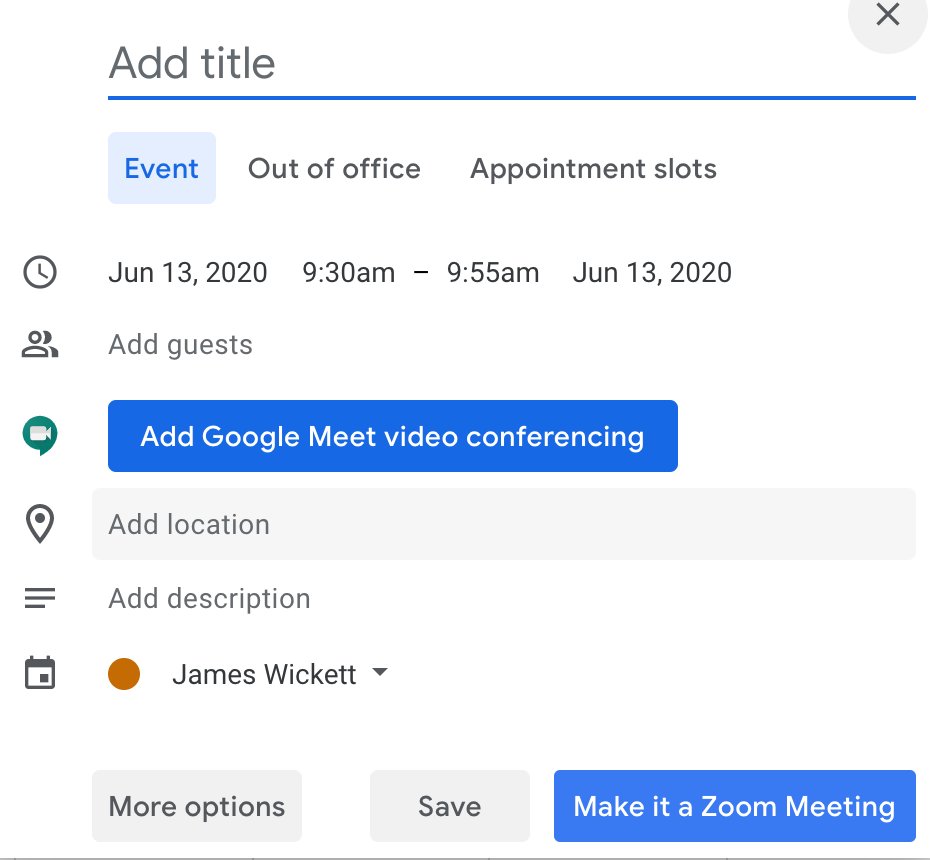Switch to Appointment slots tab
The width and height of the screenshot is (930, 860).
593,168
